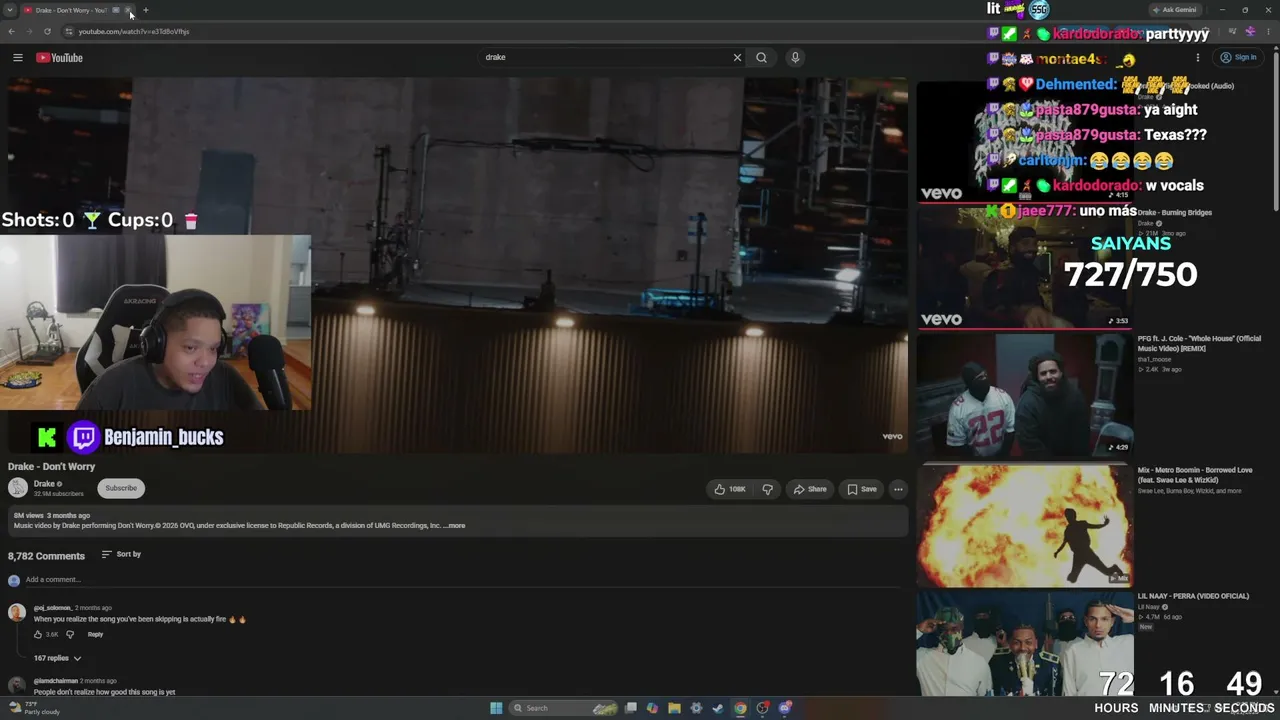Open the Mix - Metro Boomin - Borrowed Love title
This screenshot has height=720, width=1280.
pyautogui.click(x=1195, y=475)
